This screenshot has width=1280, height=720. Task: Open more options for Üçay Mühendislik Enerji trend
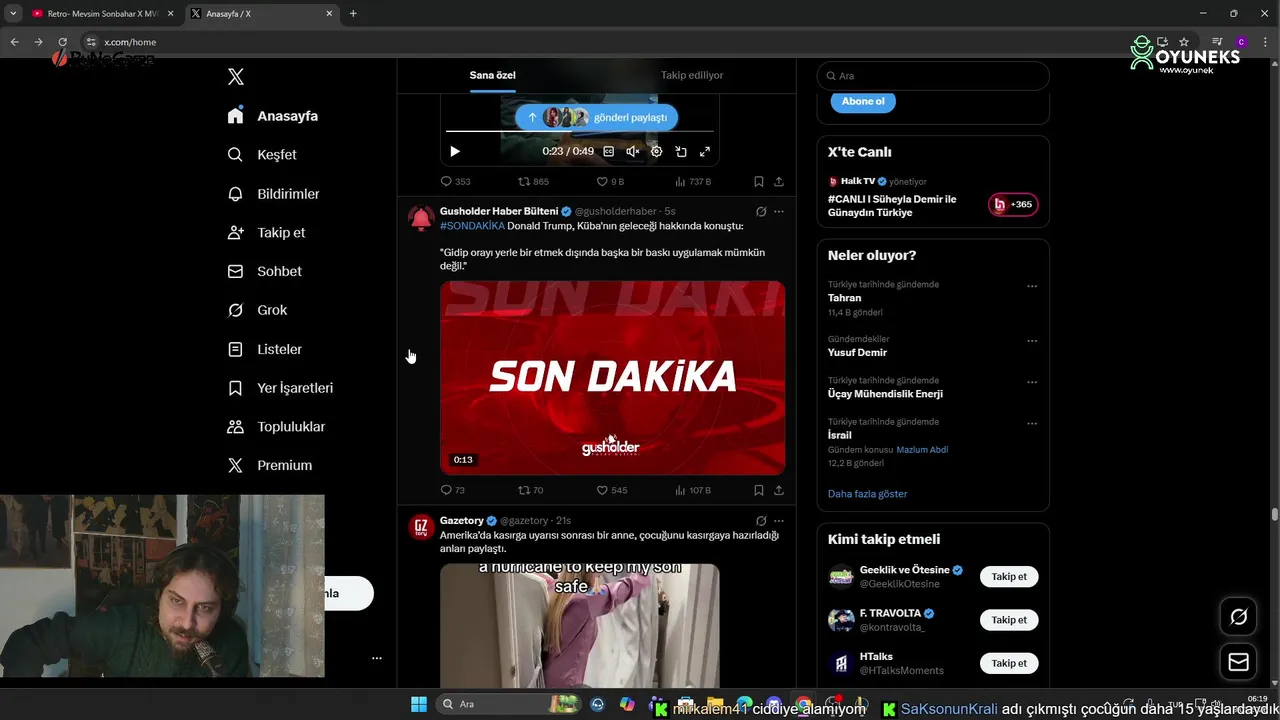click(x=1032, y=382)
